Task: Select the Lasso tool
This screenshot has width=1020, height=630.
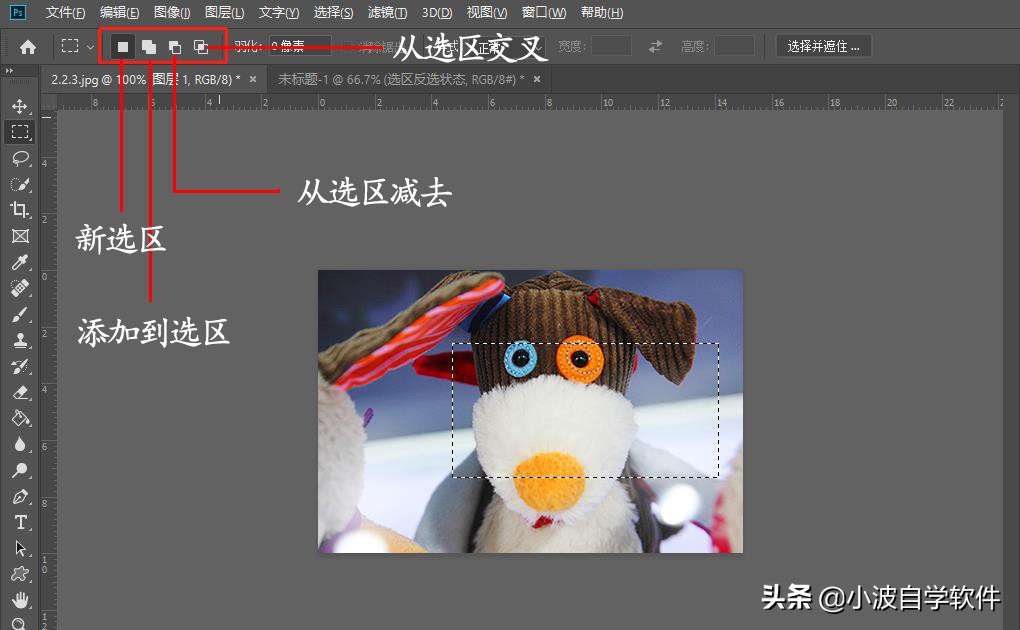Action: click(x=20, y=158)
